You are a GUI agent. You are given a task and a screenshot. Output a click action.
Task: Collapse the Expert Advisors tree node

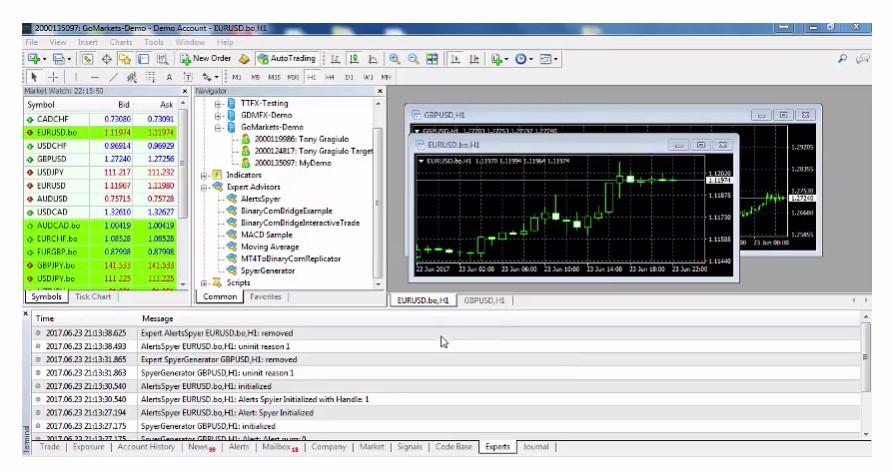tap(204, 186)
